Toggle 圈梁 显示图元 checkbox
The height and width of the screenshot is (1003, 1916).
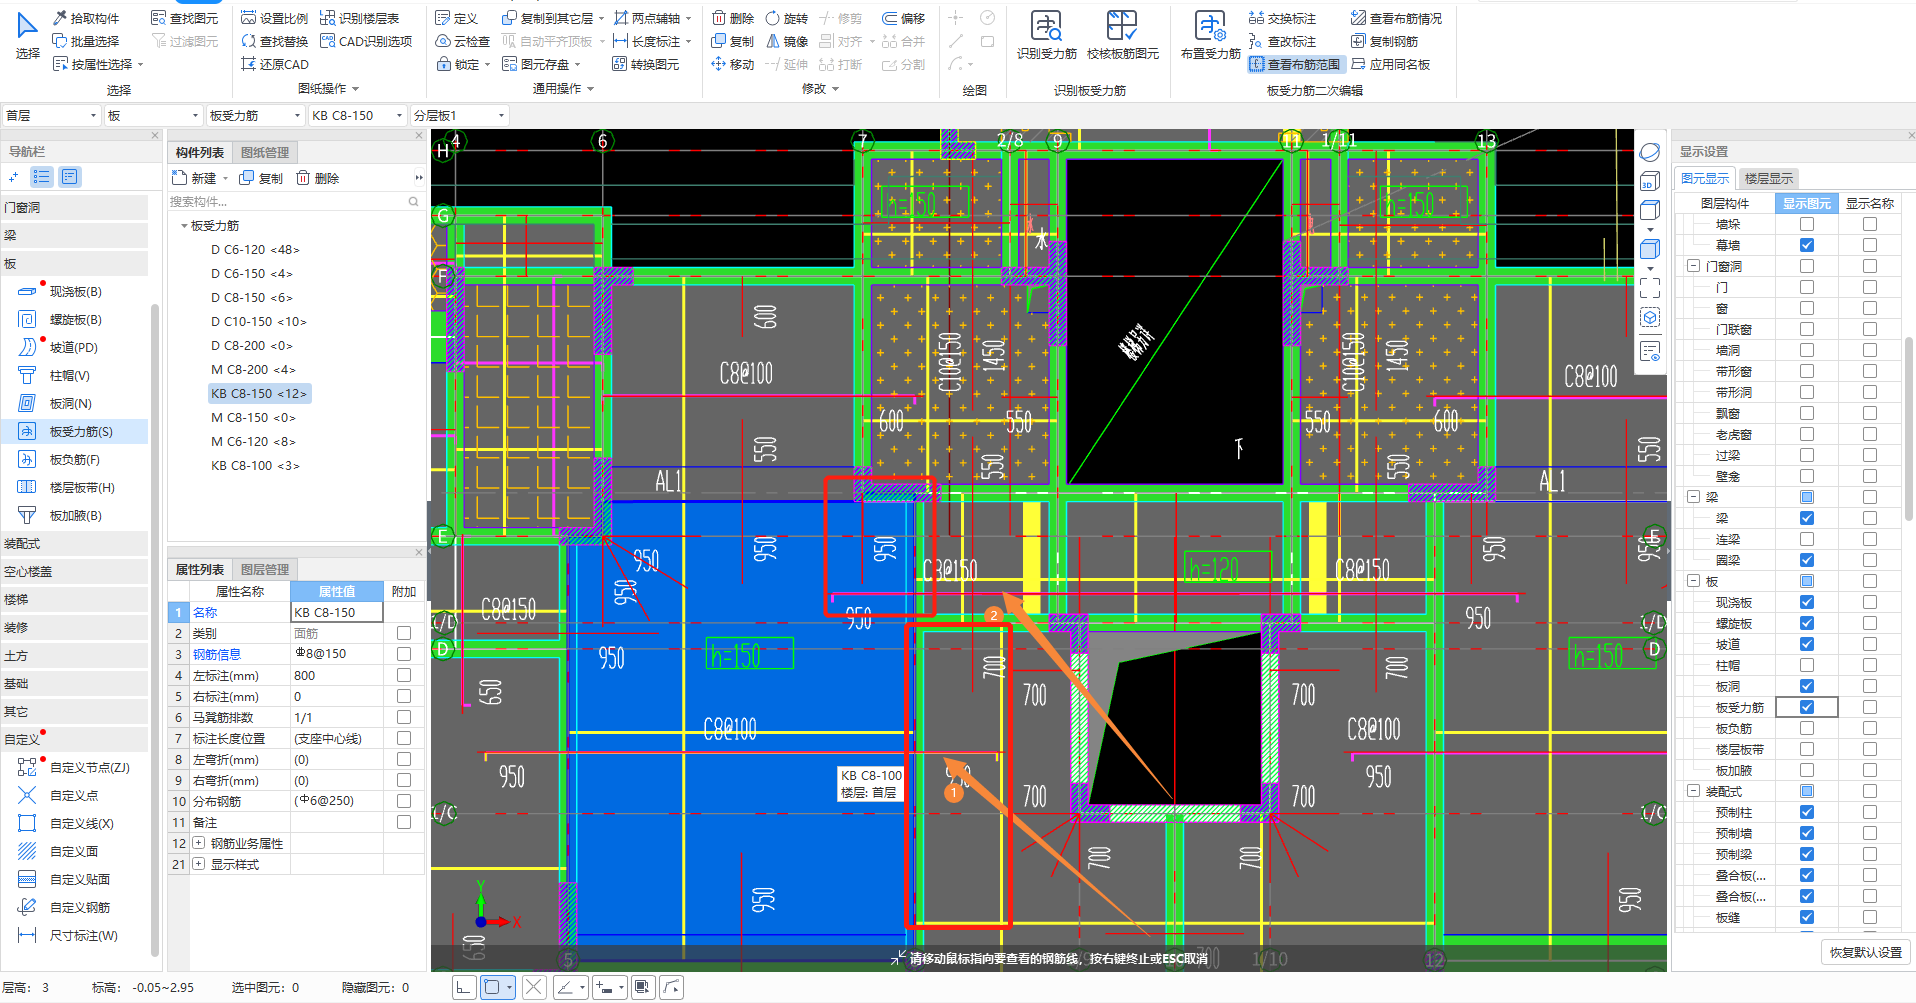click(1806, 560)
